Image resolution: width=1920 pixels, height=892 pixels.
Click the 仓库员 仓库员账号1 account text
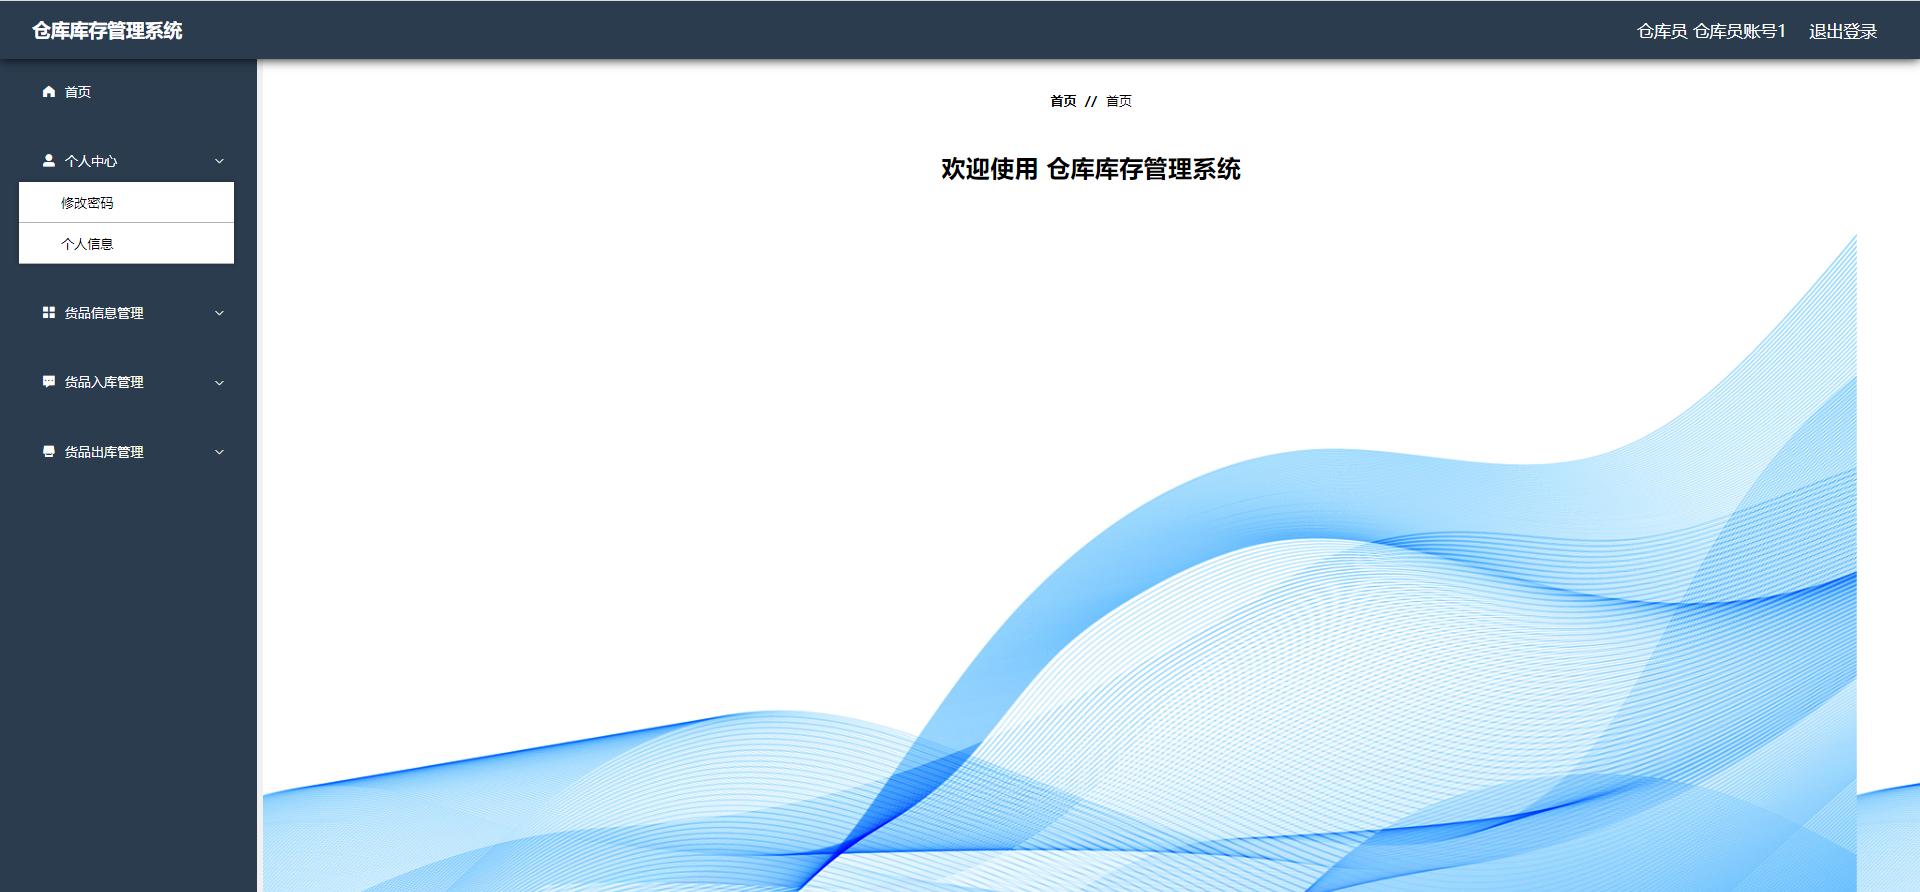coord(1711,31)
